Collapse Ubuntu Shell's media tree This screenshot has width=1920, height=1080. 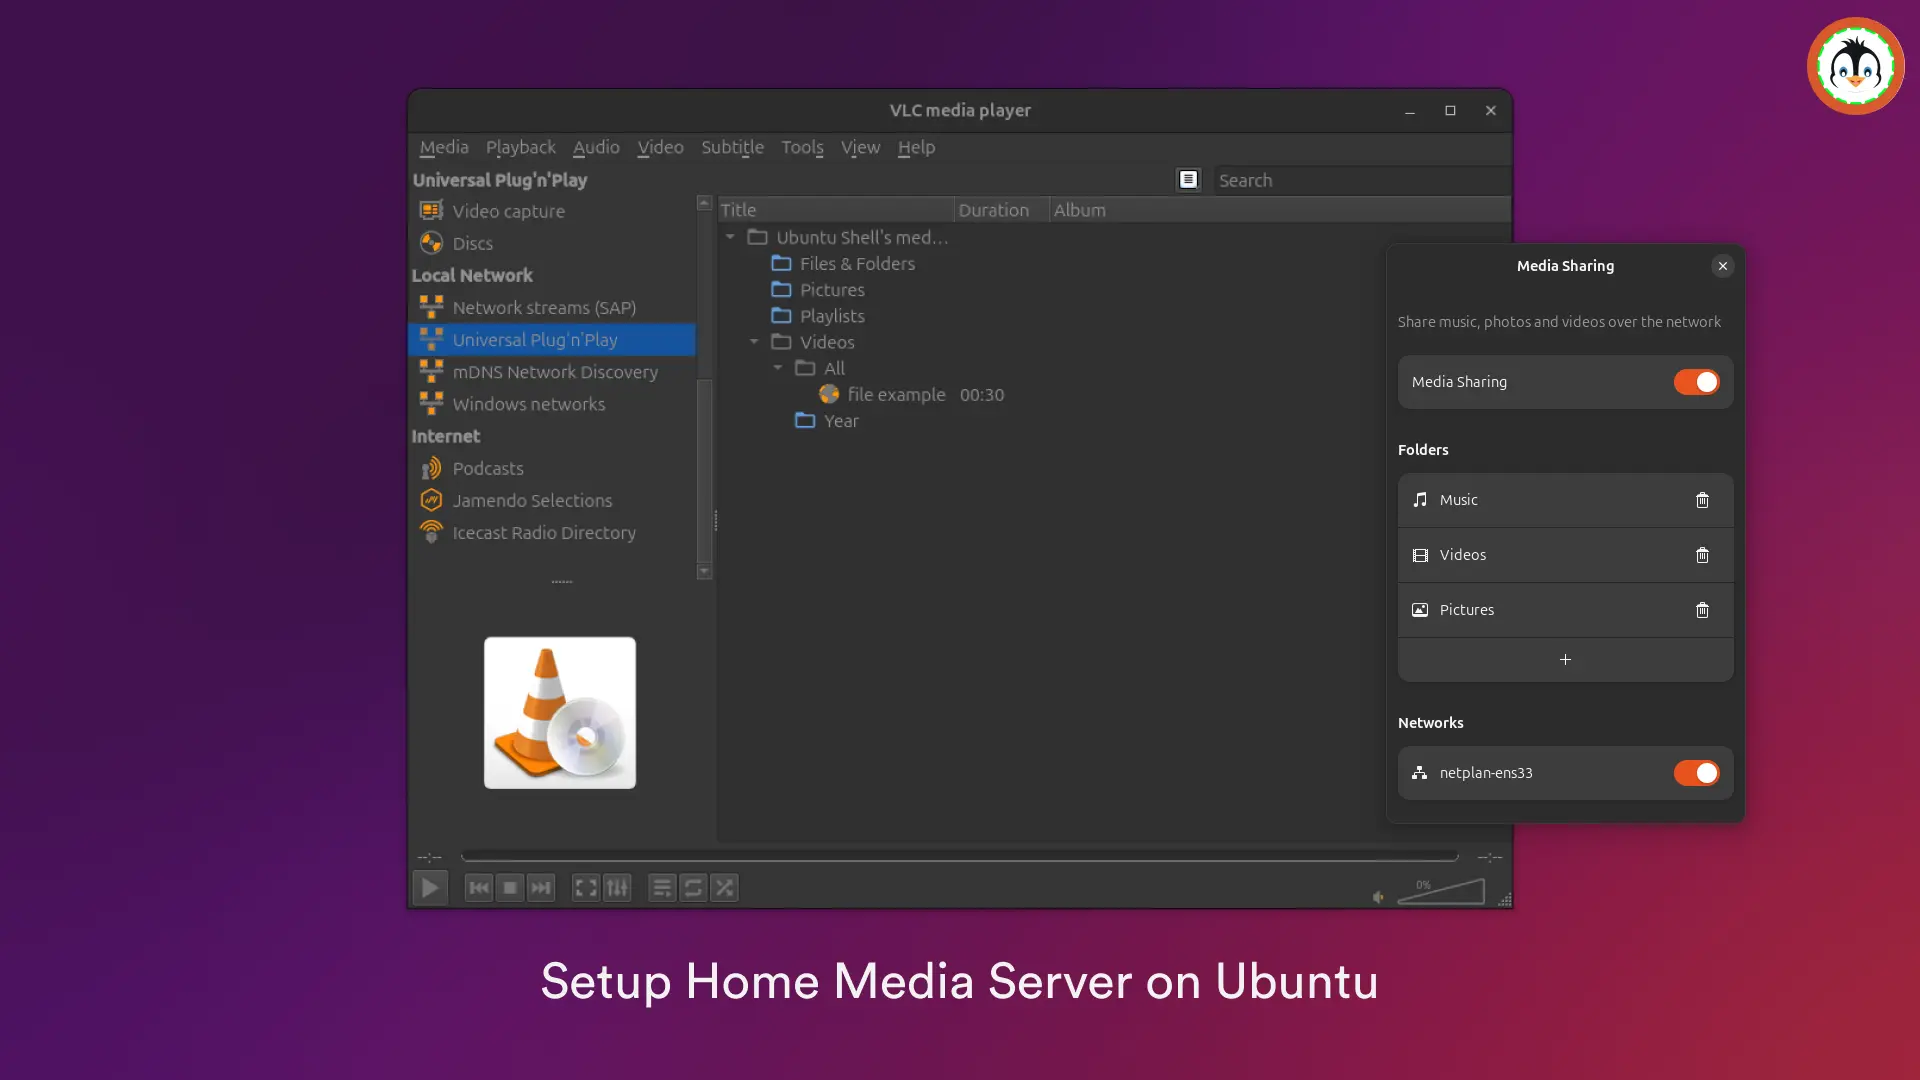(x=731, y=237)
